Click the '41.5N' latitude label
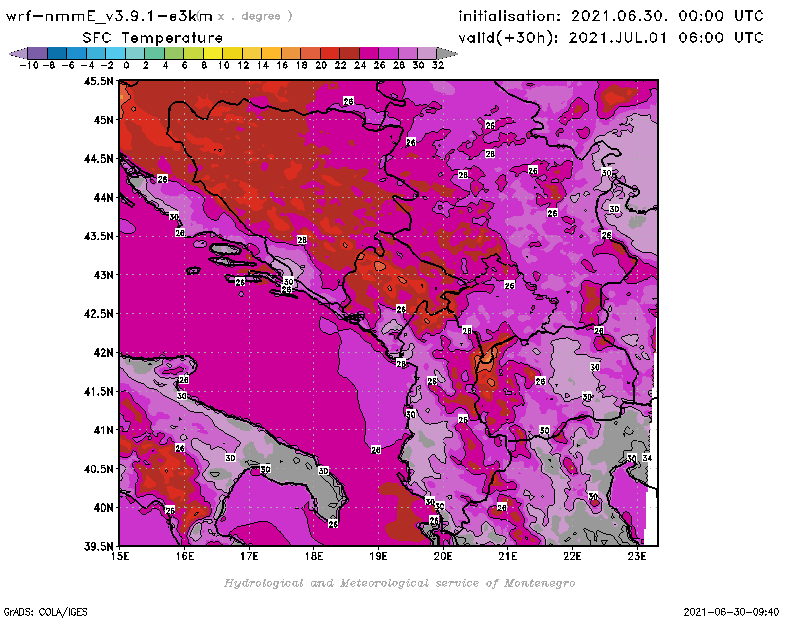The height and width of the screenshot is (618, 800). pos(98,391)
